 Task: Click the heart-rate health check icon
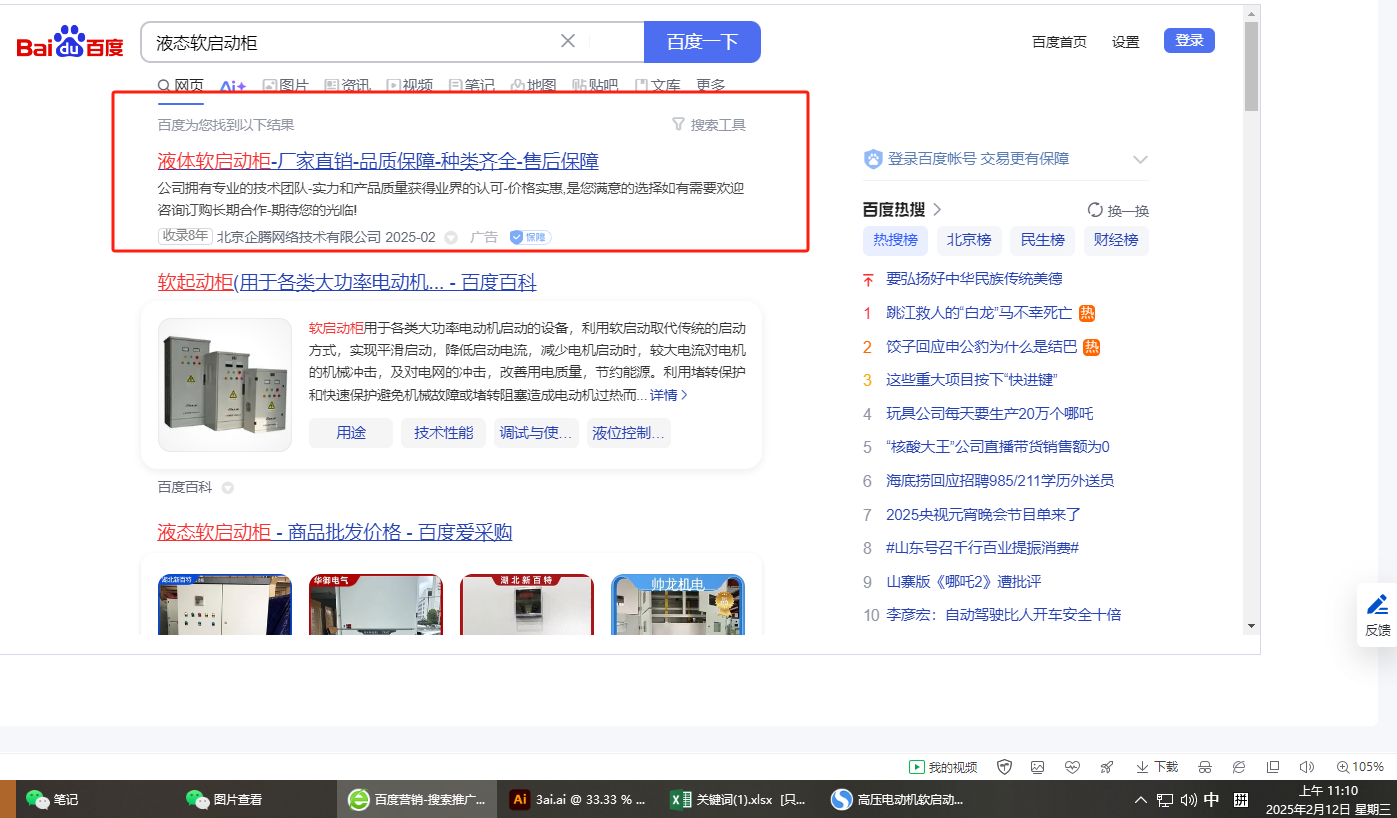1072,767
